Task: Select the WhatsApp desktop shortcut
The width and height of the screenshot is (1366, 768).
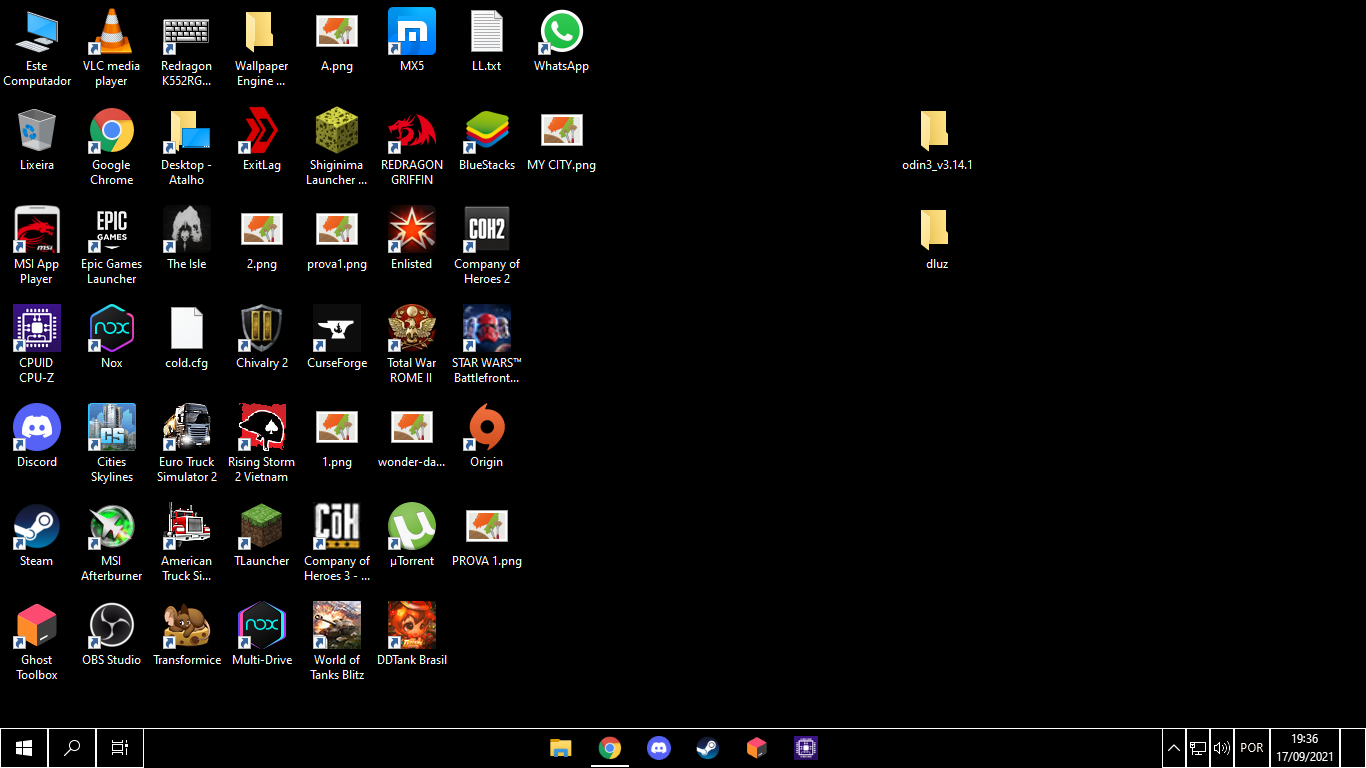Action: (562, 40)
